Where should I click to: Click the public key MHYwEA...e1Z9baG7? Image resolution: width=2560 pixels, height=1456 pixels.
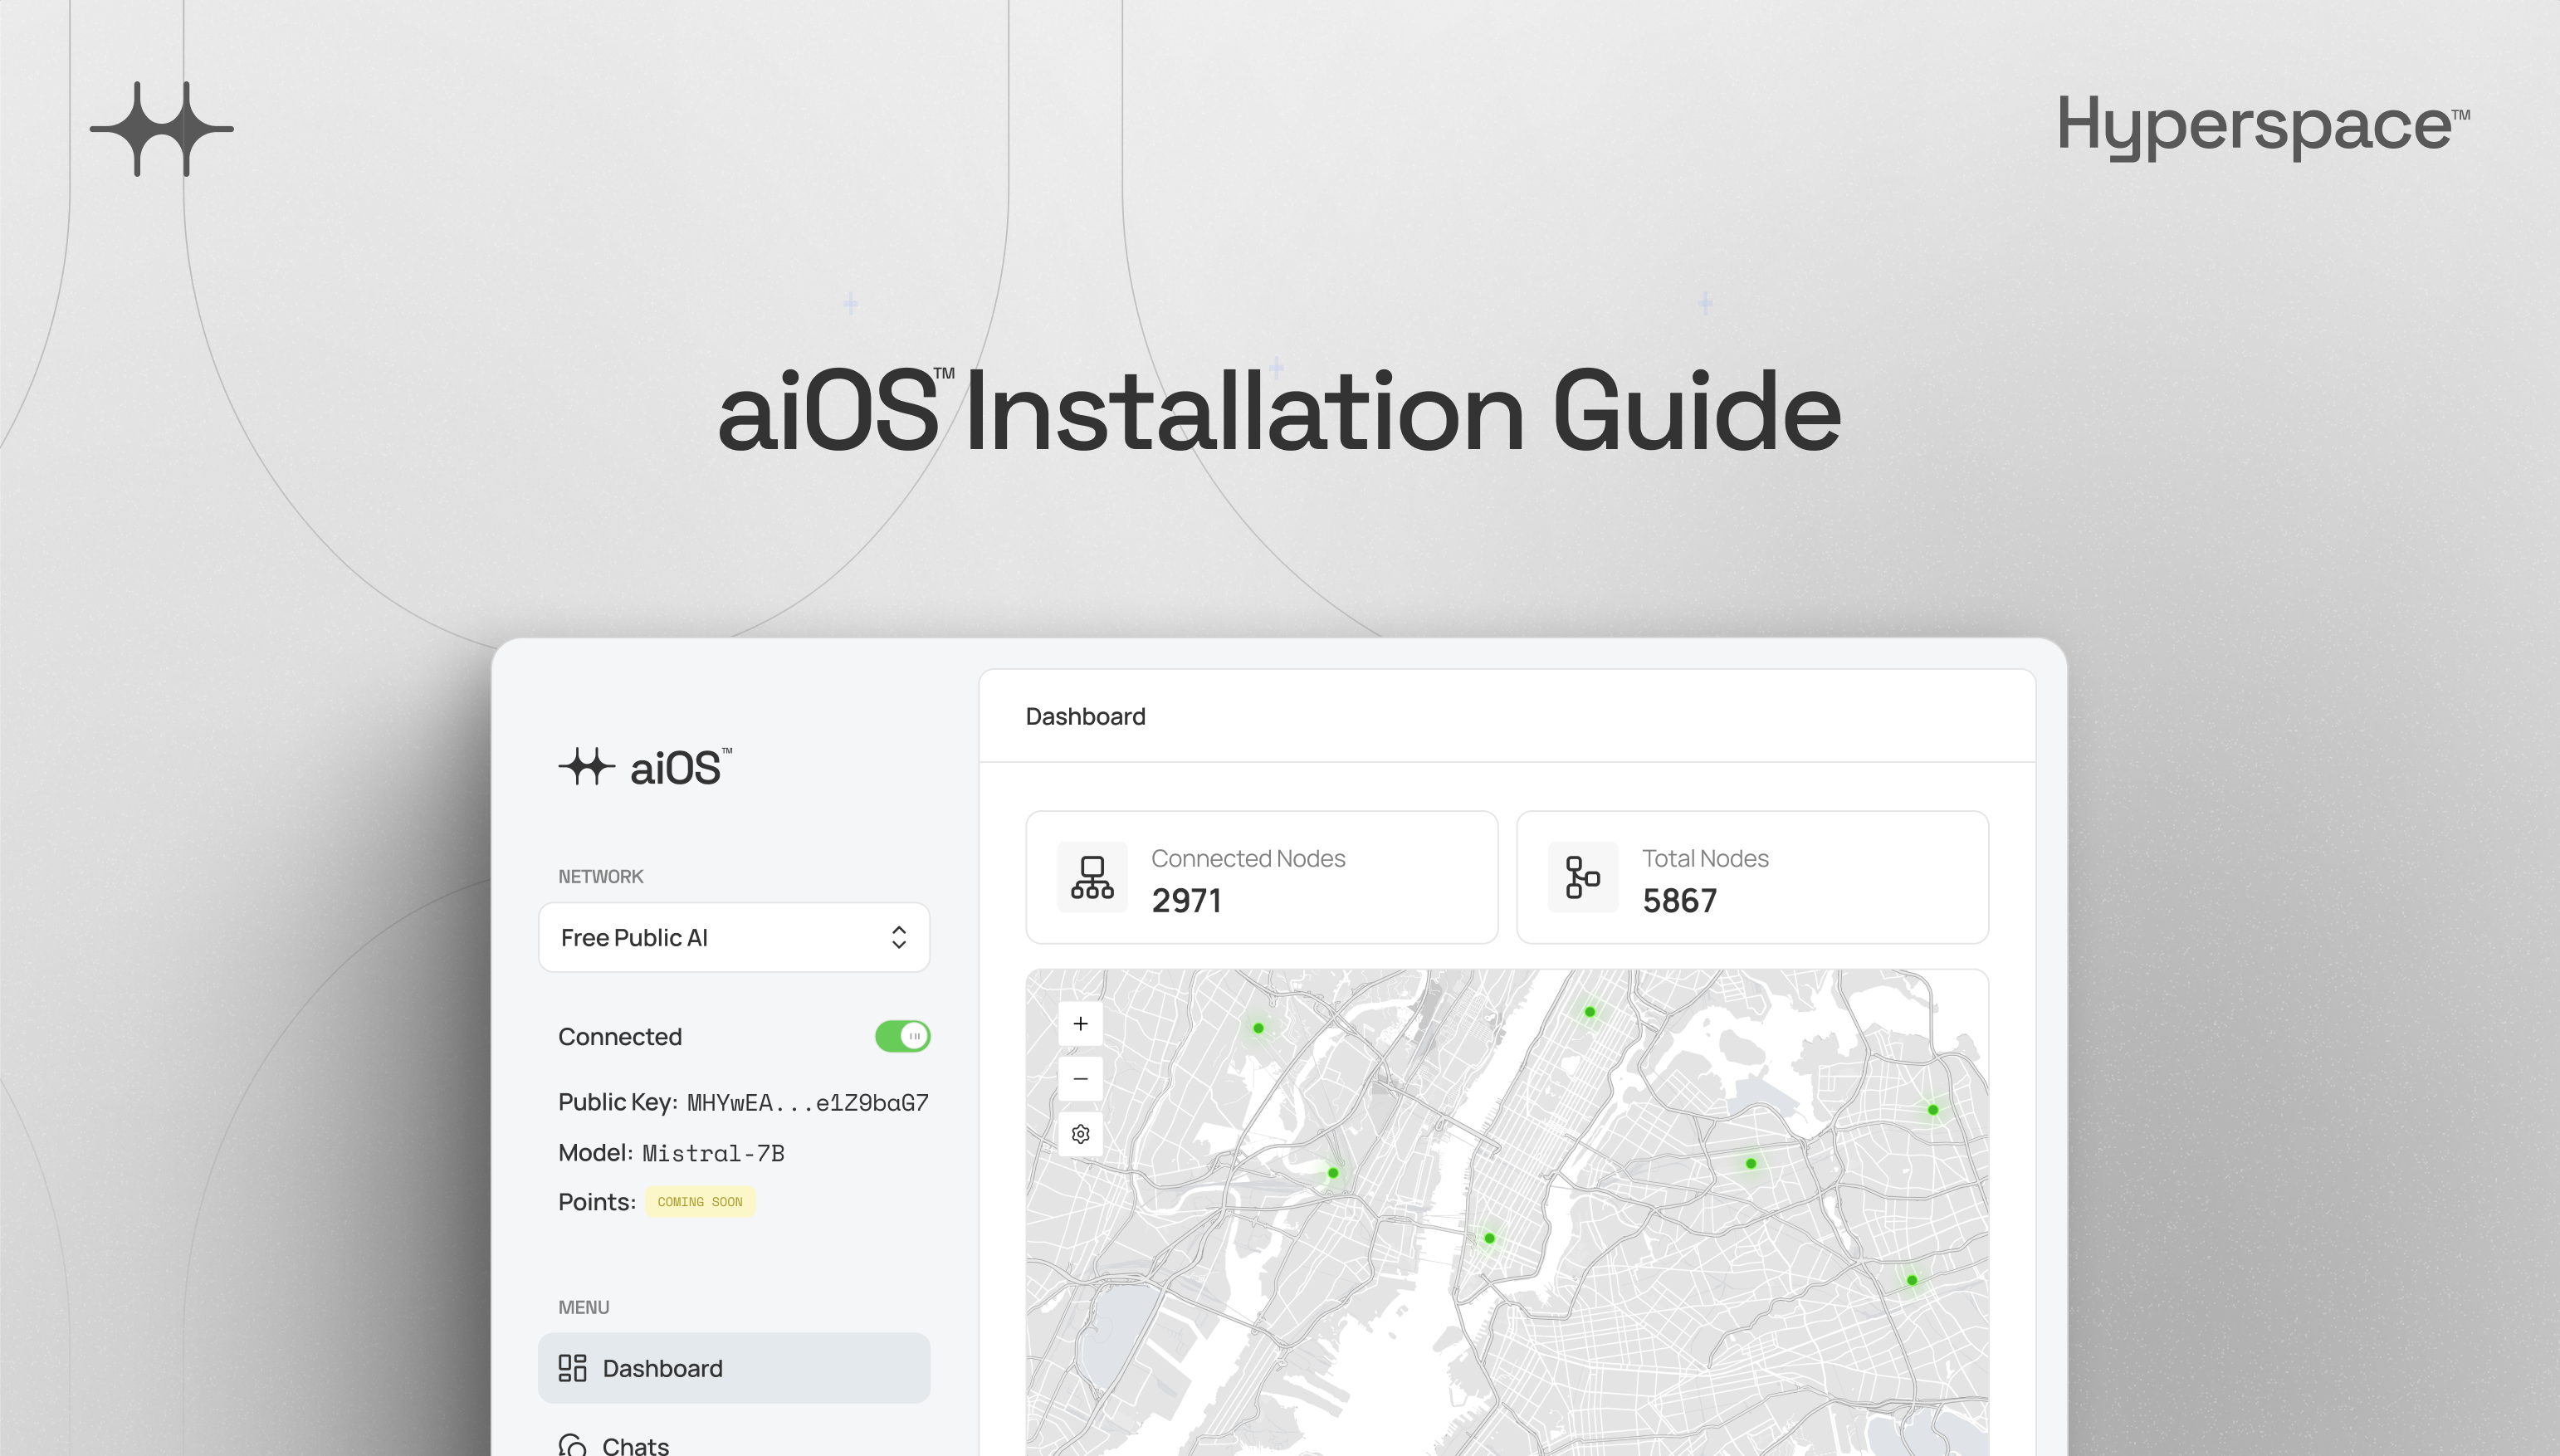[x=807, y=1103]
